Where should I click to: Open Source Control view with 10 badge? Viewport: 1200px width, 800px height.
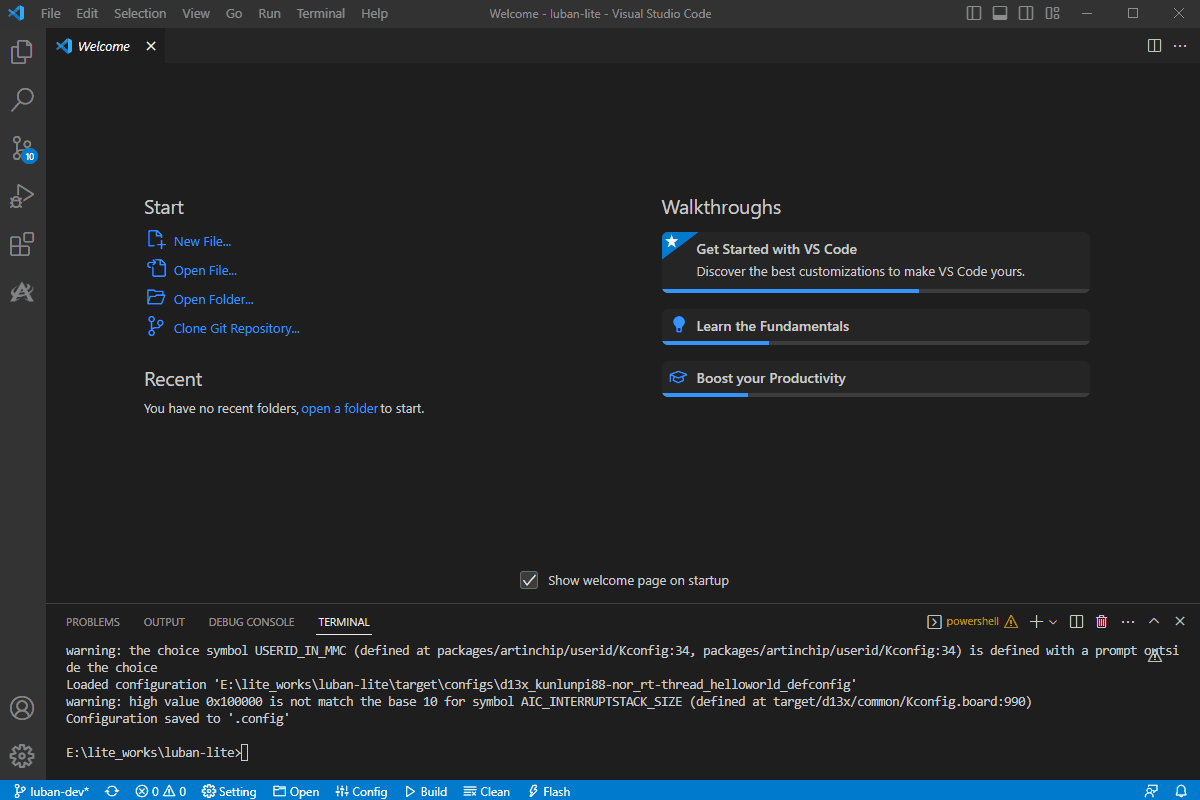coord(22,149)
